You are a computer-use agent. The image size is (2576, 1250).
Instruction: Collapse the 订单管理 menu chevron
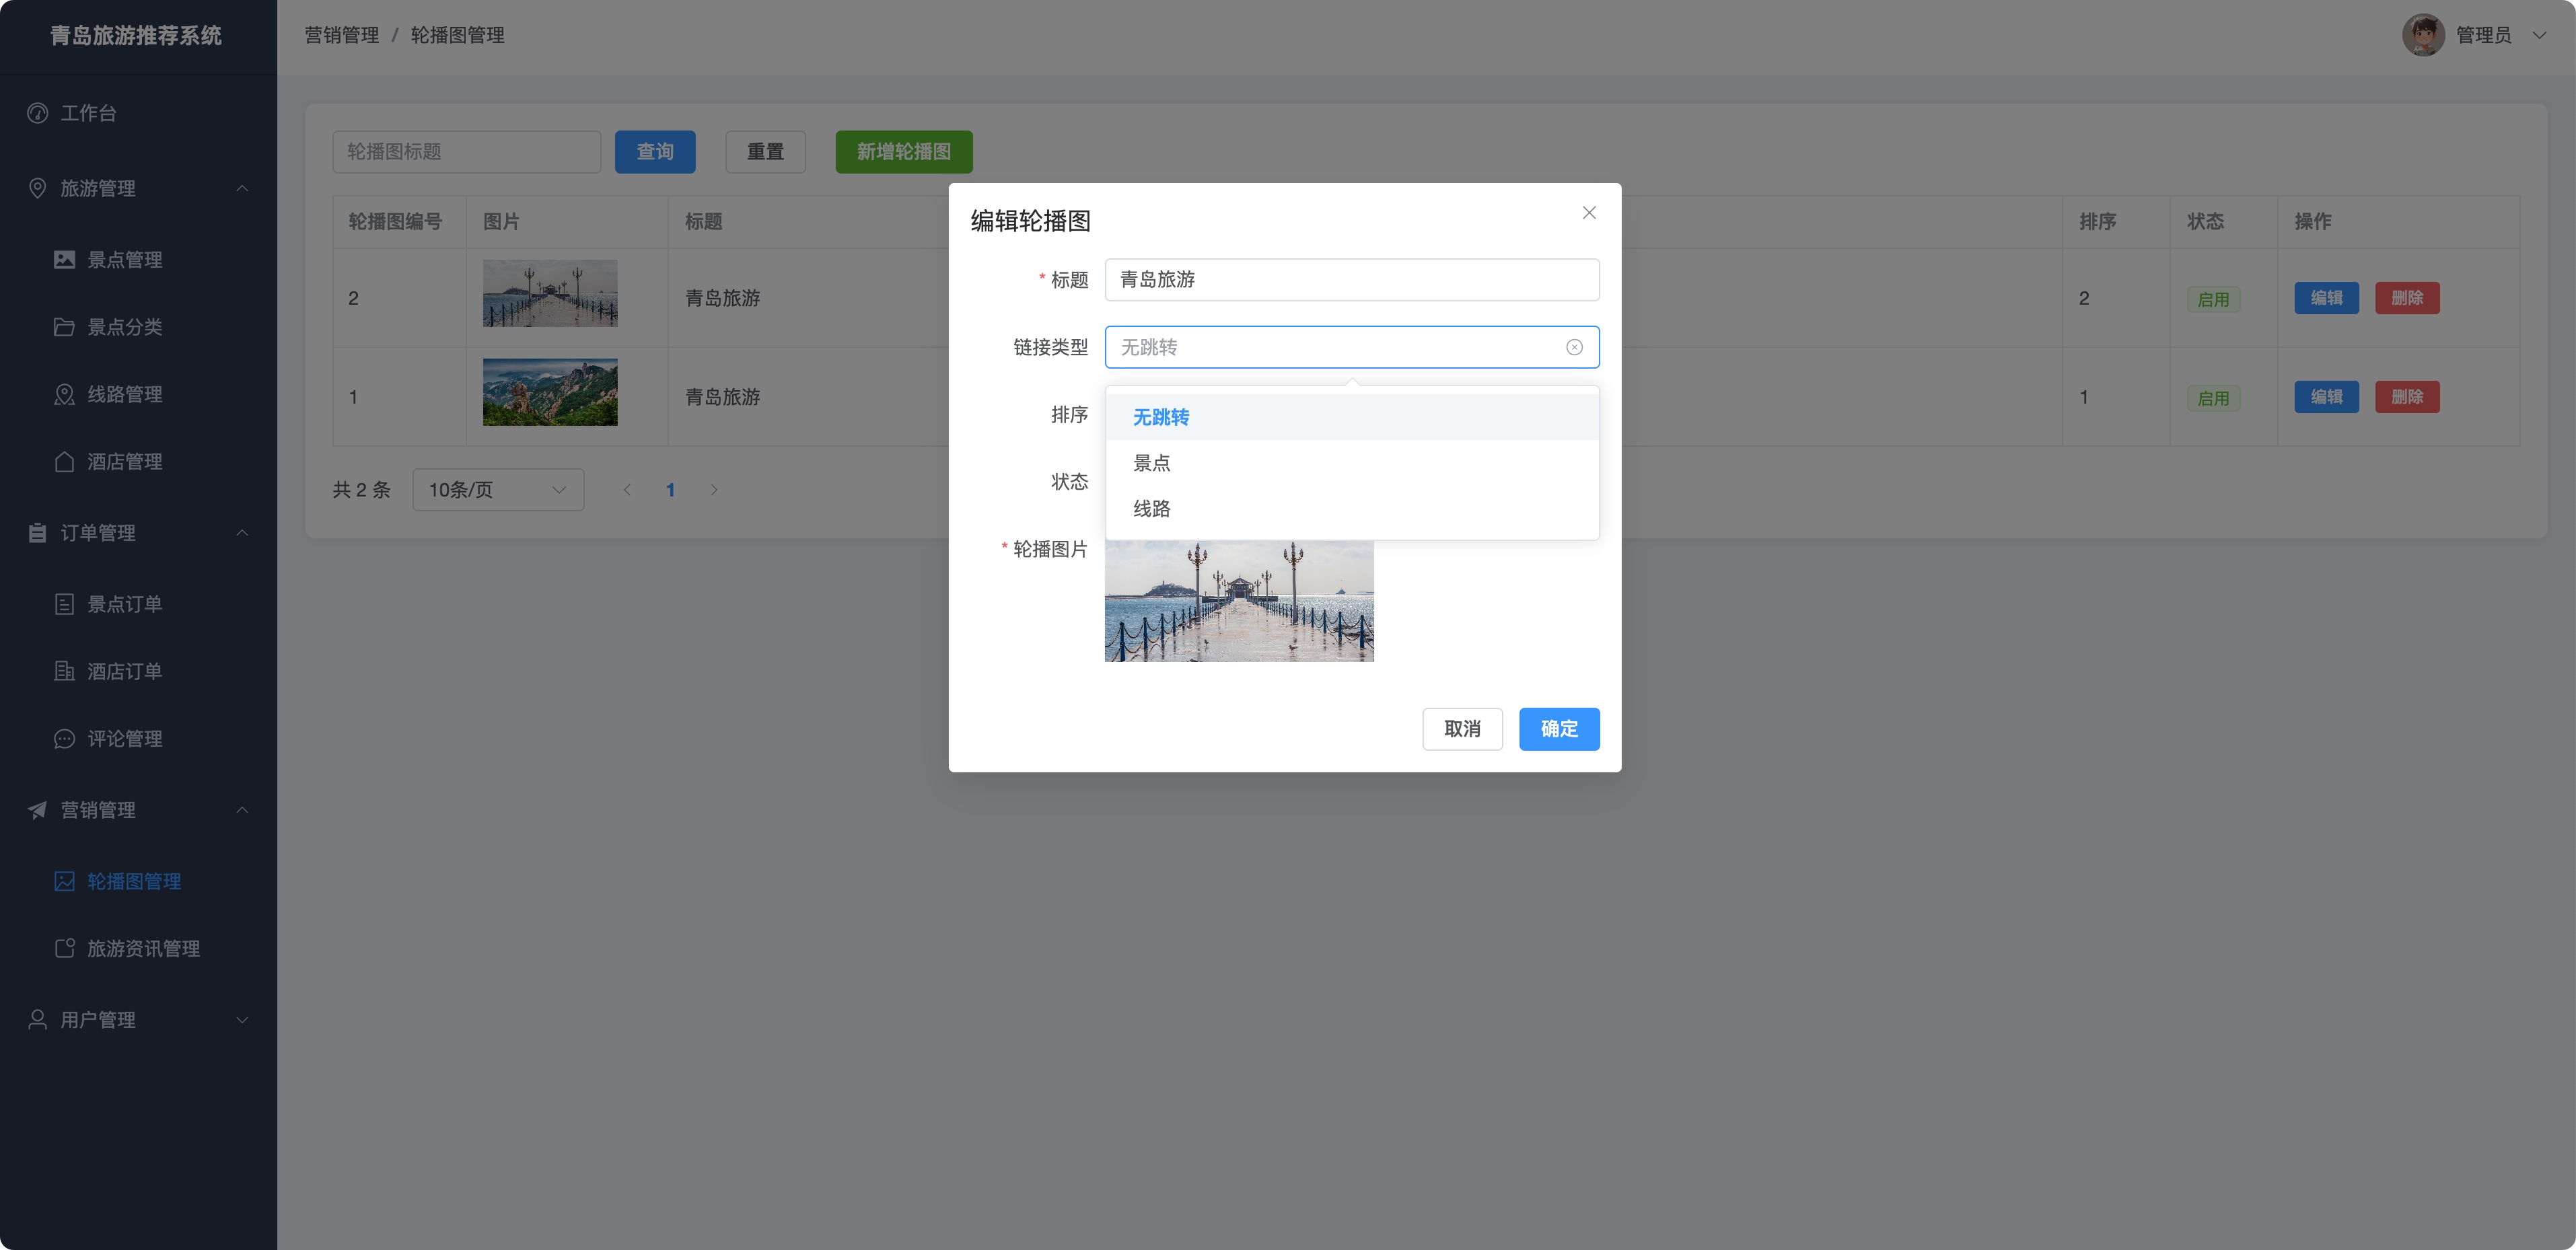tap(242, 533)
